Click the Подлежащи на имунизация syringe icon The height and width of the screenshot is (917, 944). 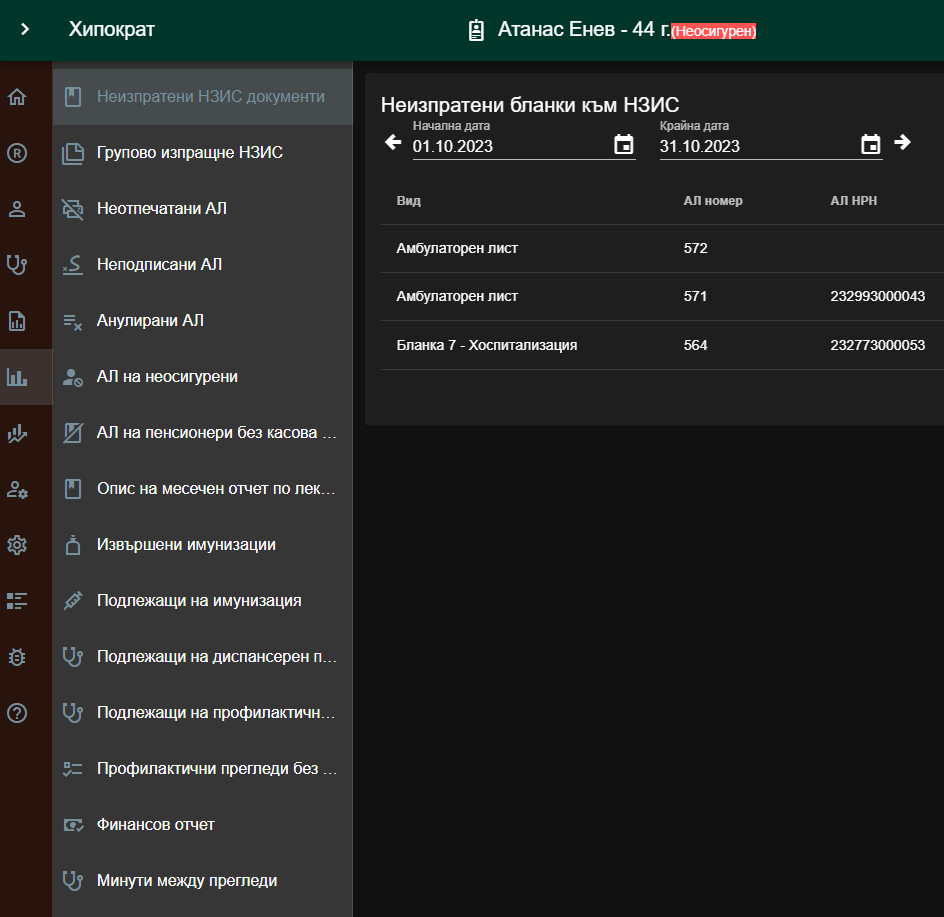click(73, 601)
